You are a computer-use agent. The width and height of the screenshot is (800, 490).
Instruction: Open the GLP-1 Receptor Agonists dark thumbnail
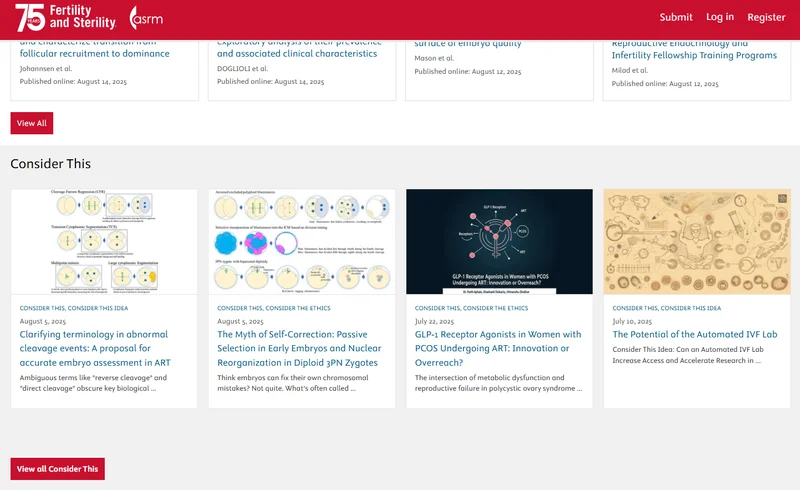click(499, 241)
